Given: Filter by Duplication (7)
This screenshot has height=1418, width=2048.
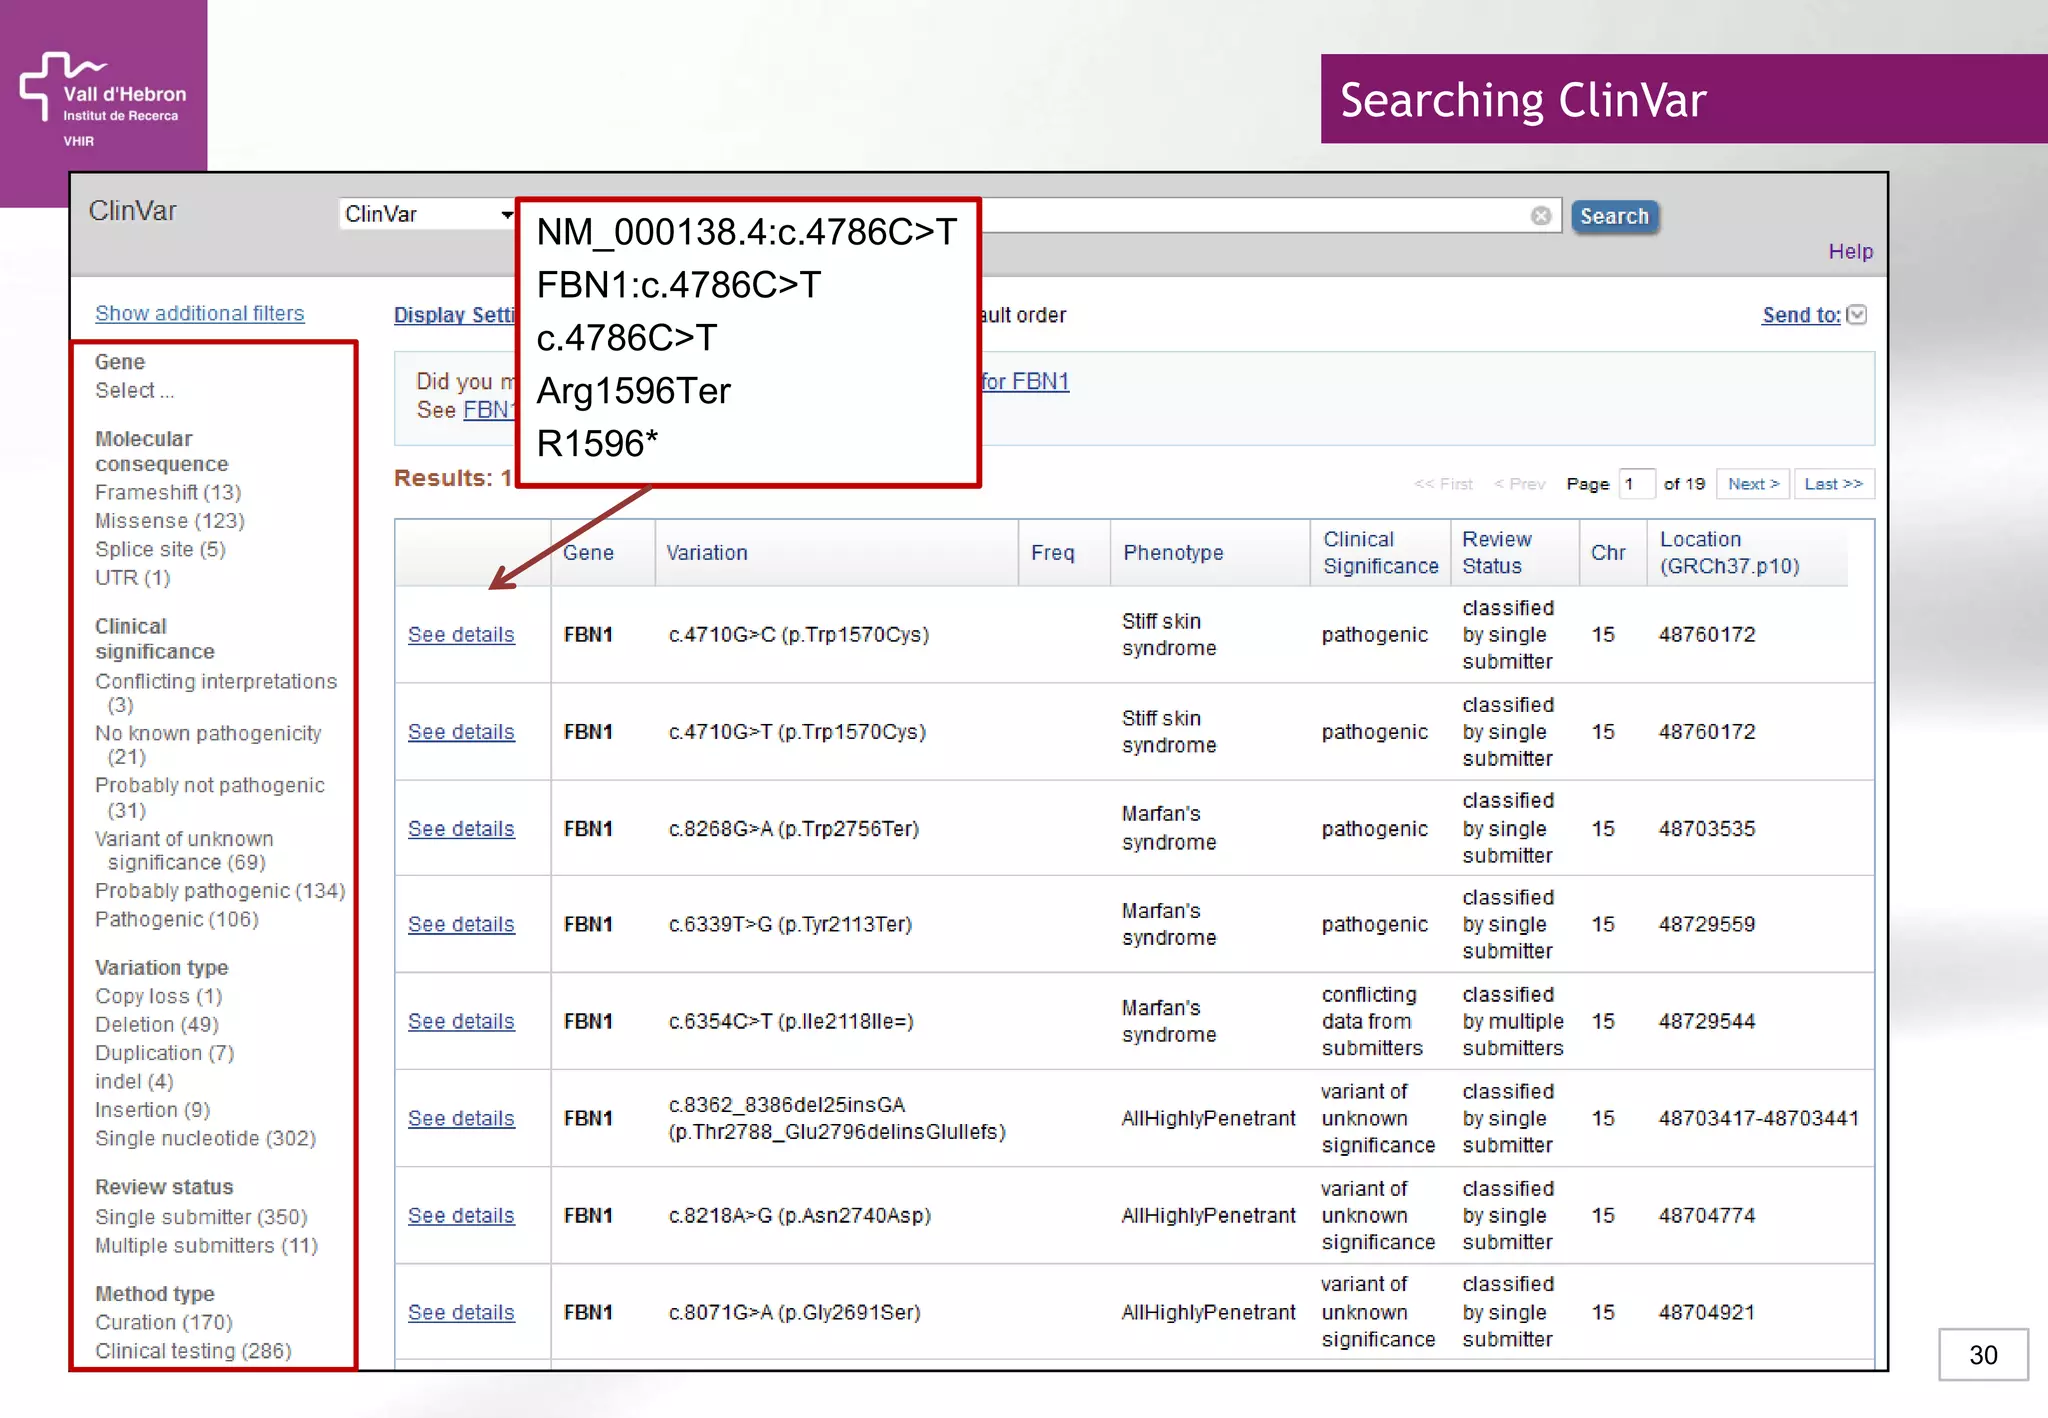Looking at the screenshot, I should pyautogui.click(x=164, y=1053).
